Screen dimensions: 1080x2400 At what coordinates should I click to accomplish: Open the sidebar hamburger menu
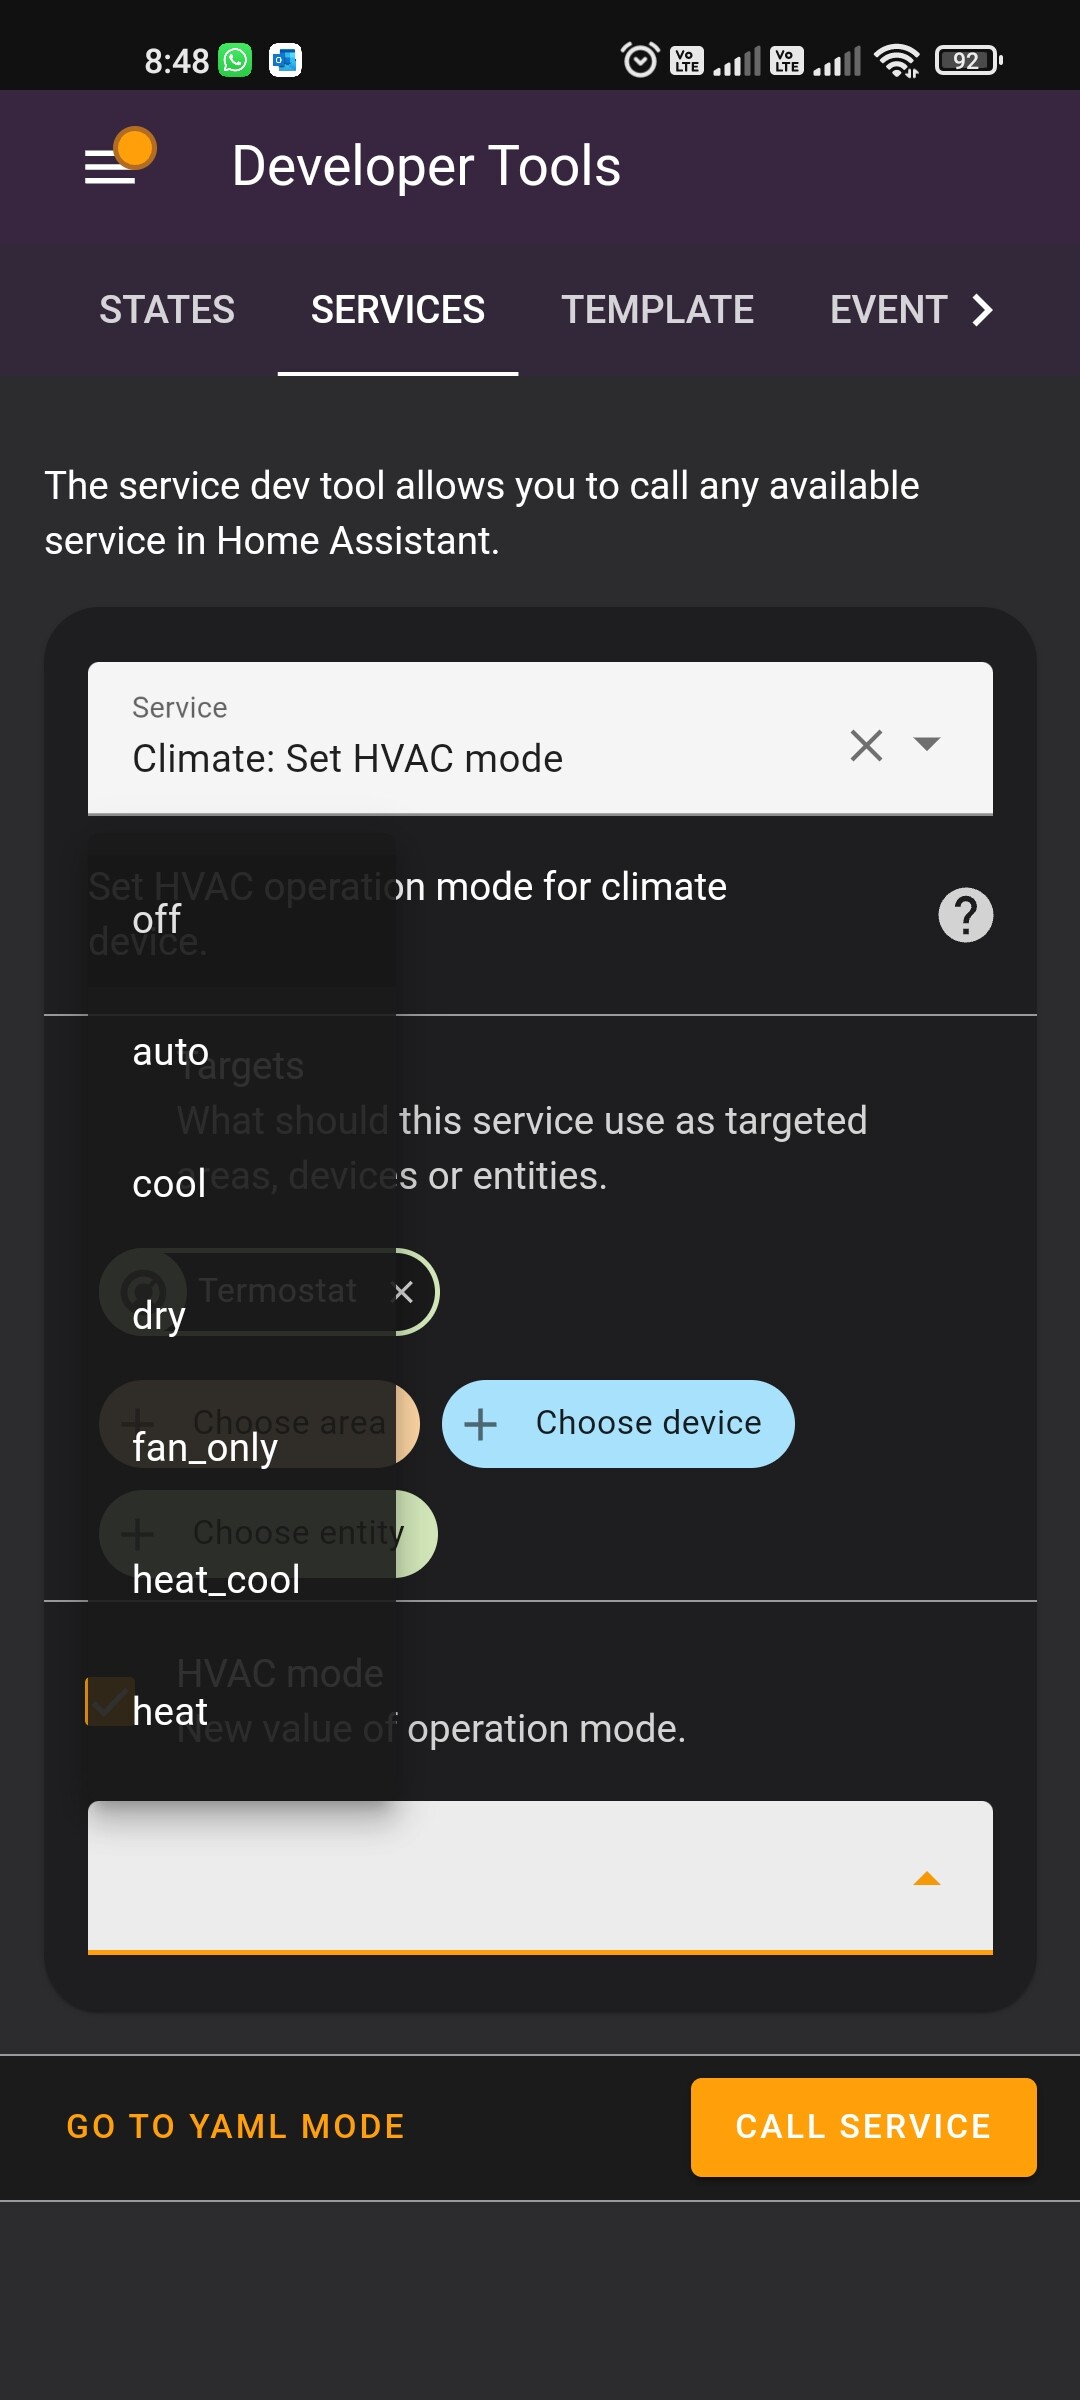coord(110,166)
